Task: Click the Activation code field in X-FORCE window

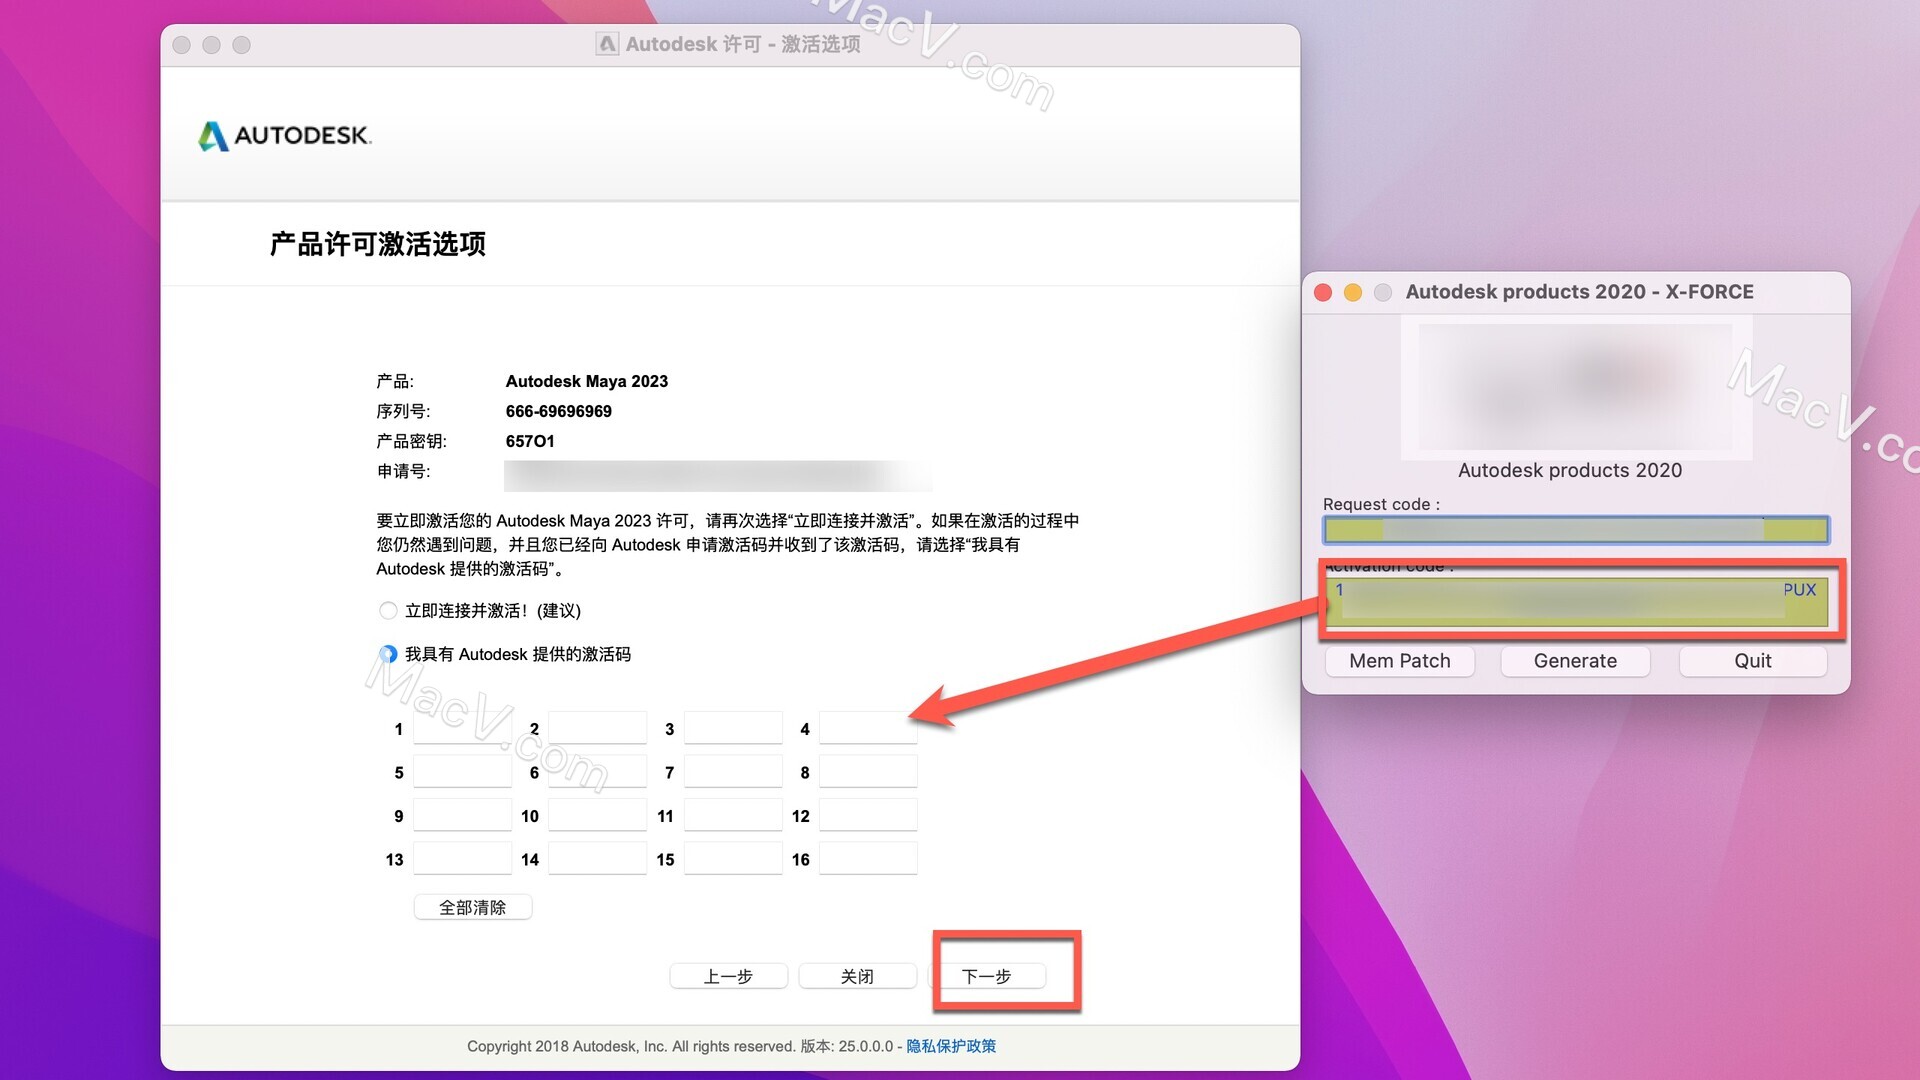Action: (1576, 602)
